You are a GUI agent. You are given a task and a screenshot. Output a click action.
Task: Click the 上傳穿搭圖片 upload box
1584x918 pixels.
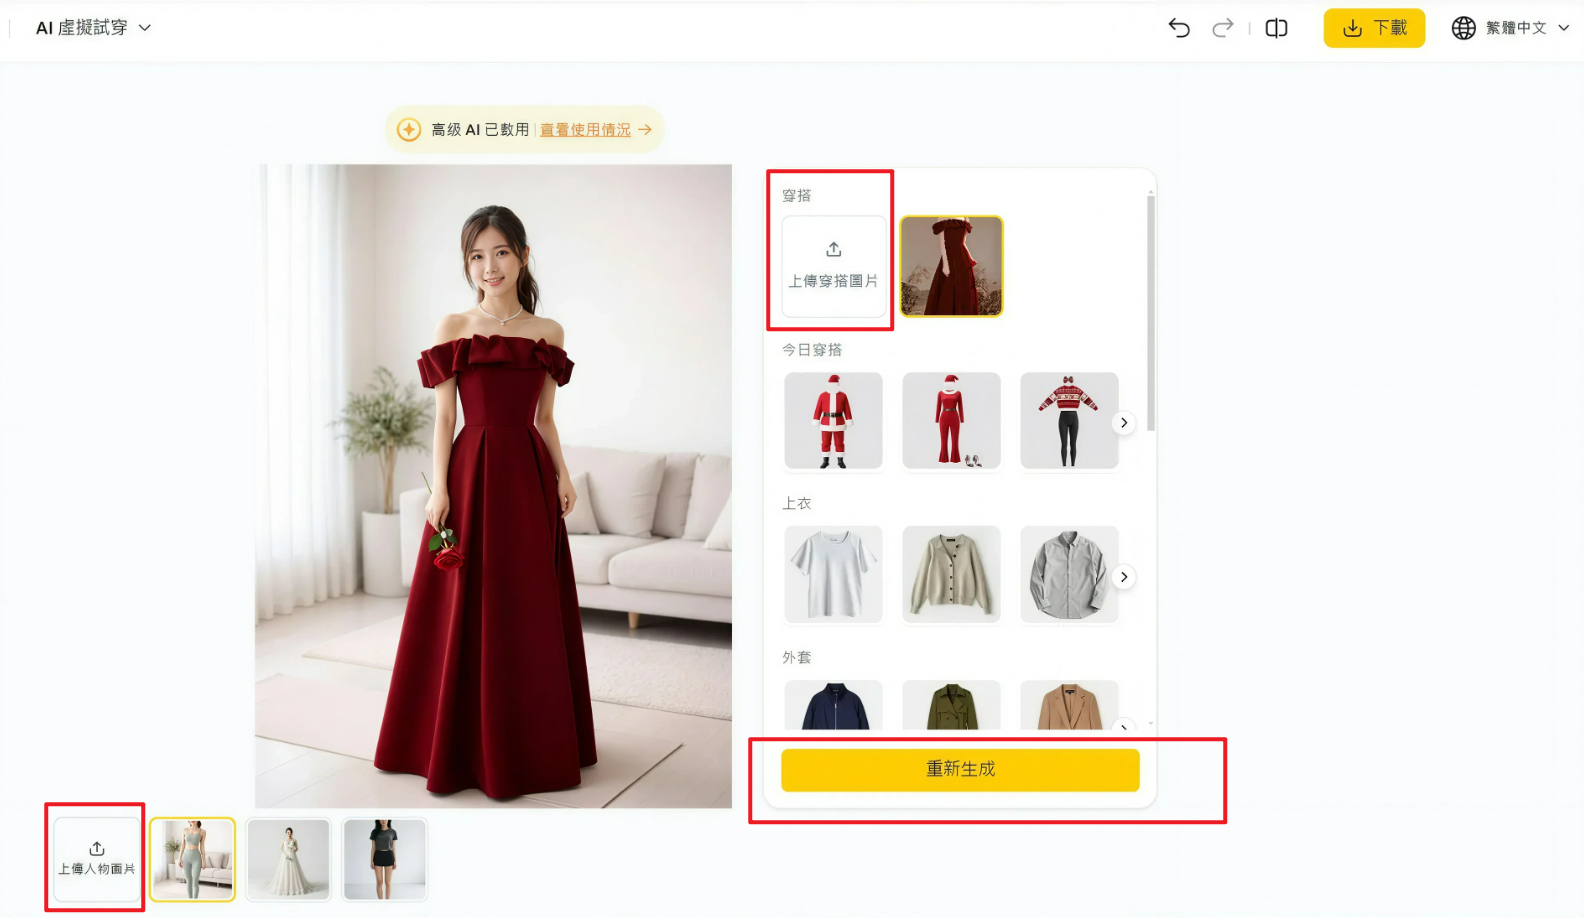point(834,266)
